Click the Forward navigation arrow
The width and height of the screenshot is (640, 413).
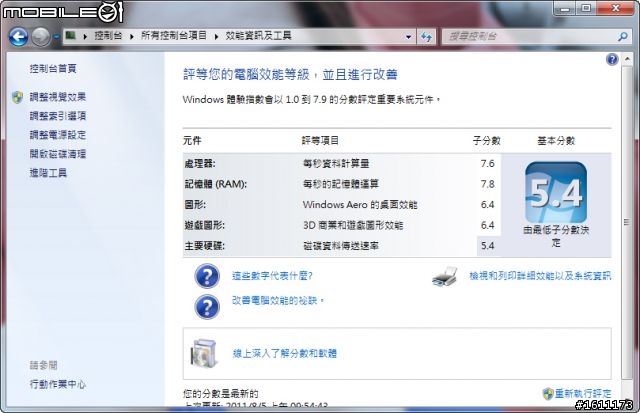(x=40, y=37)
